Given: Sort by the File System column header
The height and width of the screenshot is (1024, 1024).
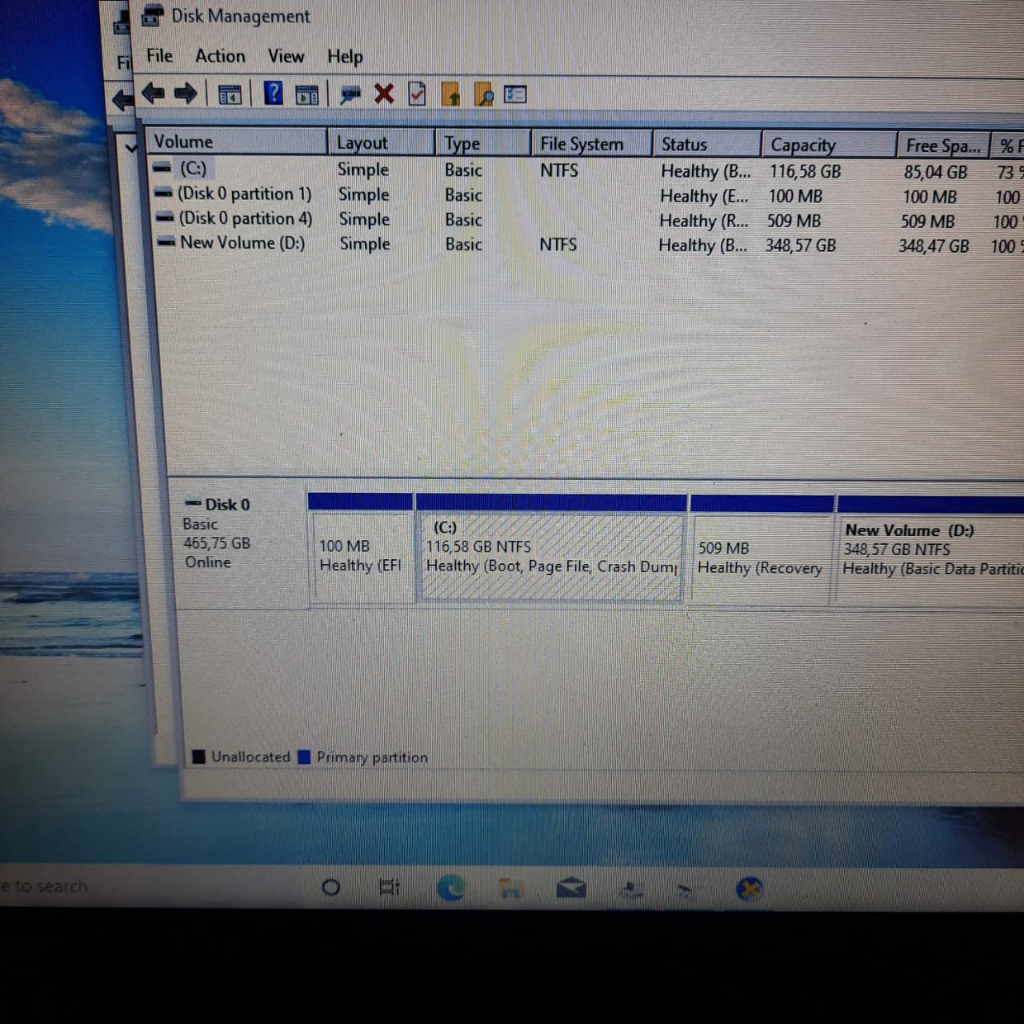Looking at the screenshot, I should [x=581, y=144].
